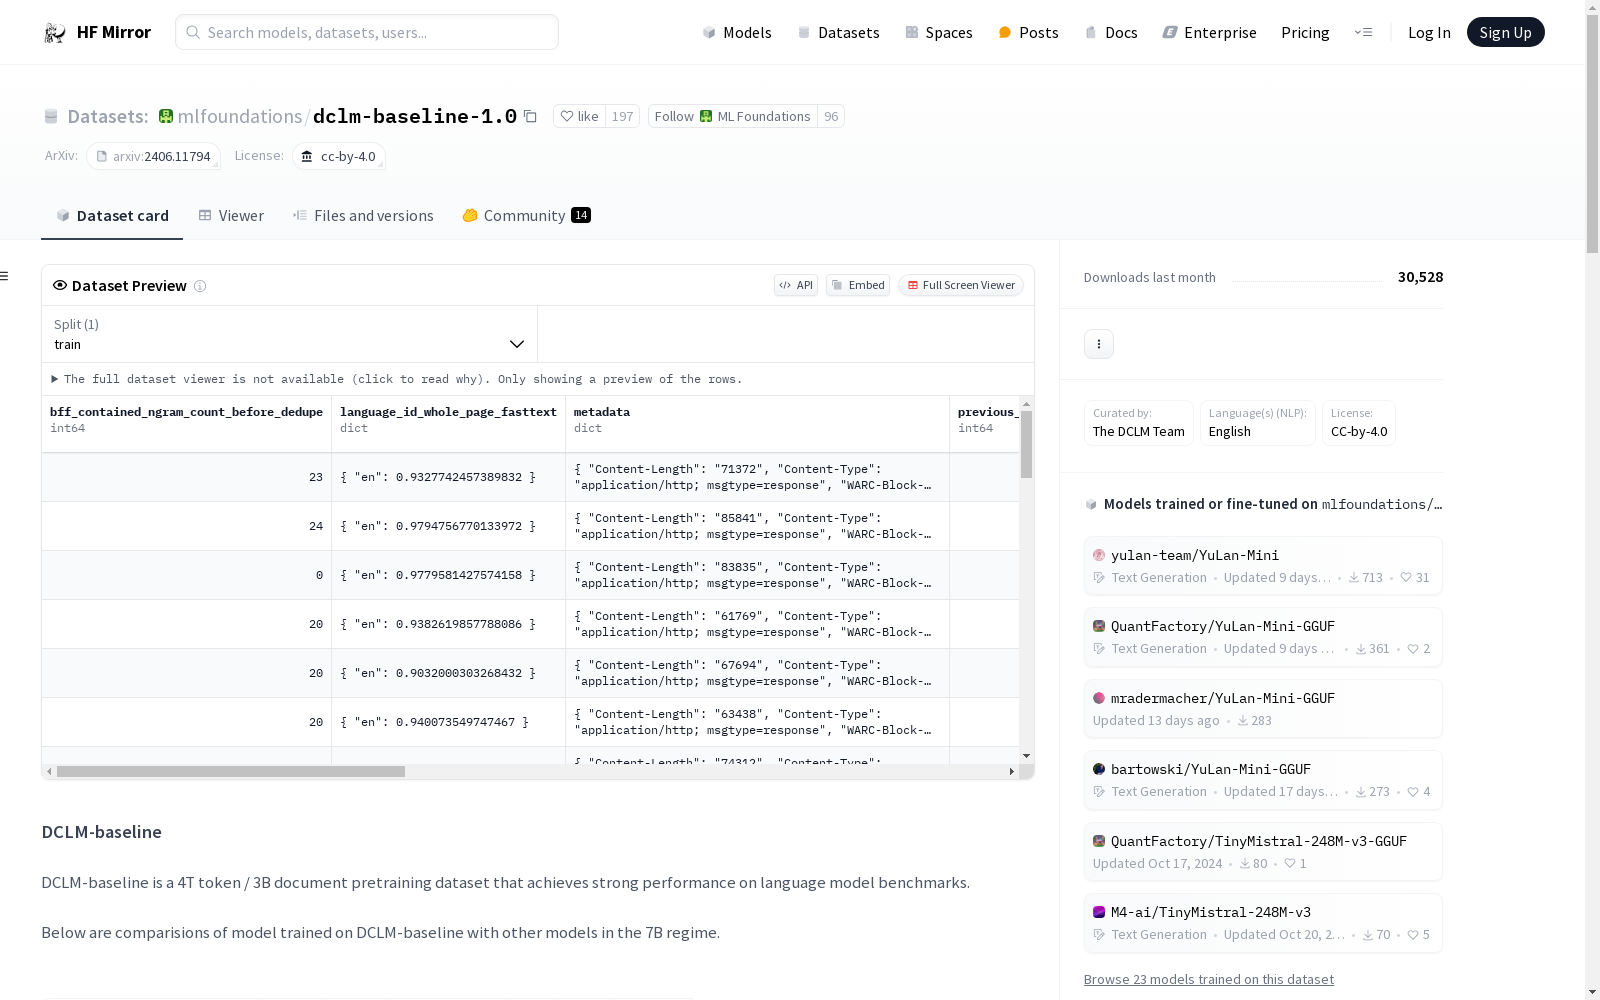Open the Enterprise nav item
The width and height of the screenshot is (1600, 1000).
[x=1209, y=33]
